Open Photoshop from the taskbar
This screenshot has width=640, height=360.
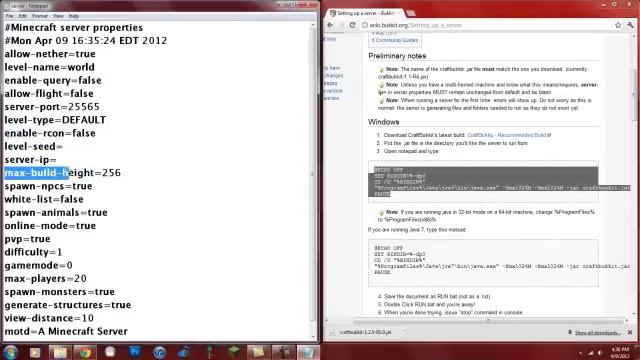pos(135,352)
